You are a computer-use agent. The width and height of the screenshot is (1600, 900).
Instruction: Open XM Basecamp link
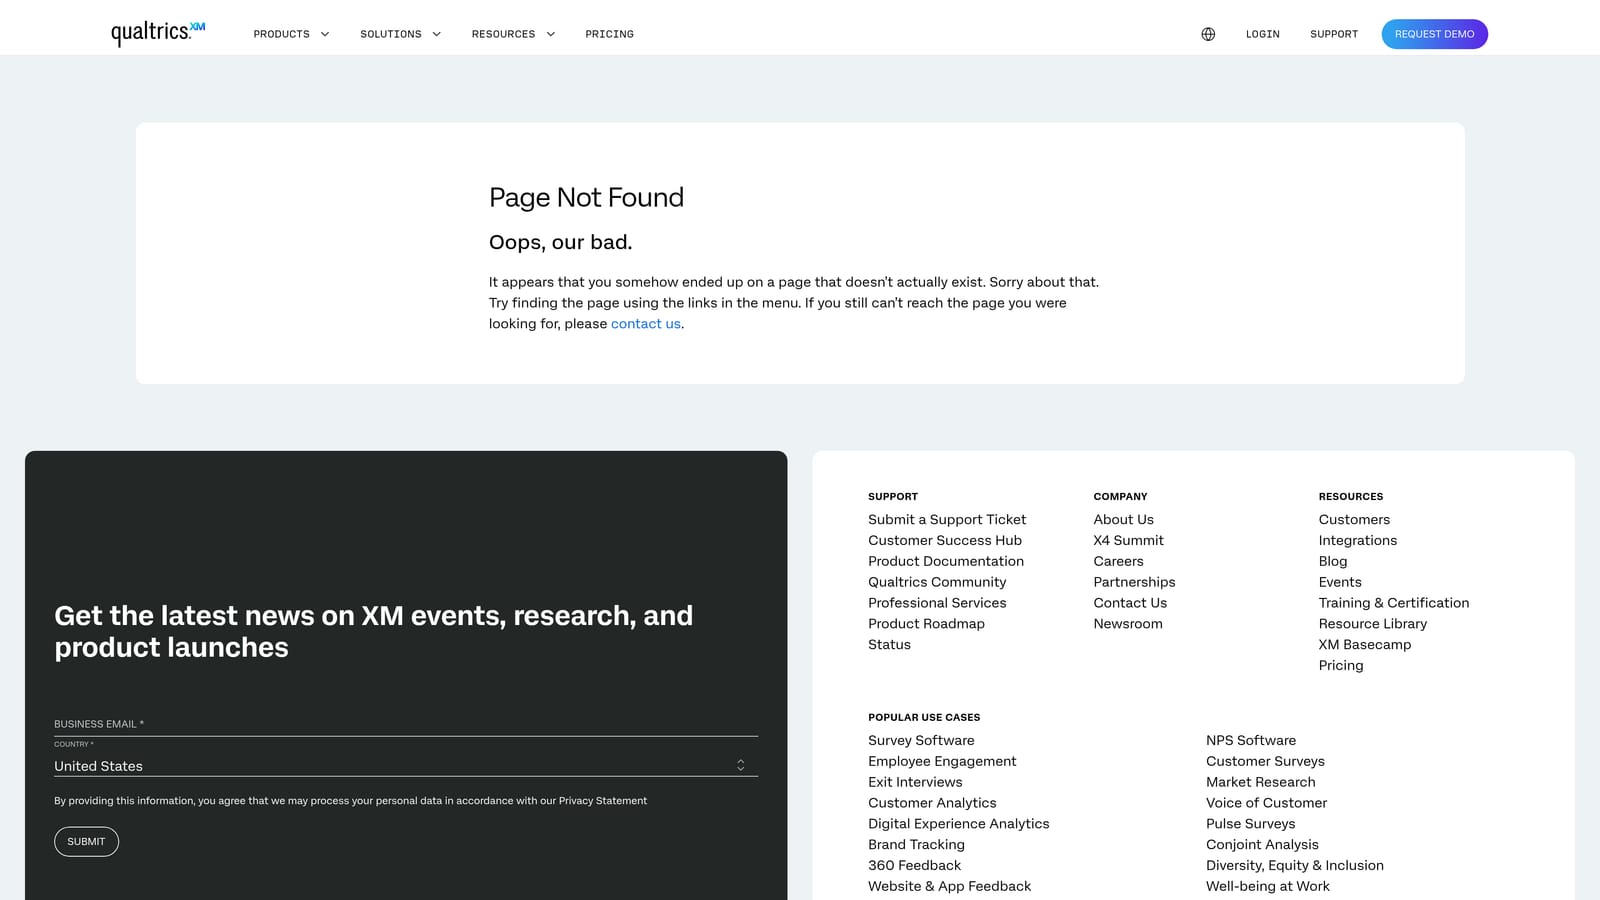pyautogui.click(x=1364, y=645)
